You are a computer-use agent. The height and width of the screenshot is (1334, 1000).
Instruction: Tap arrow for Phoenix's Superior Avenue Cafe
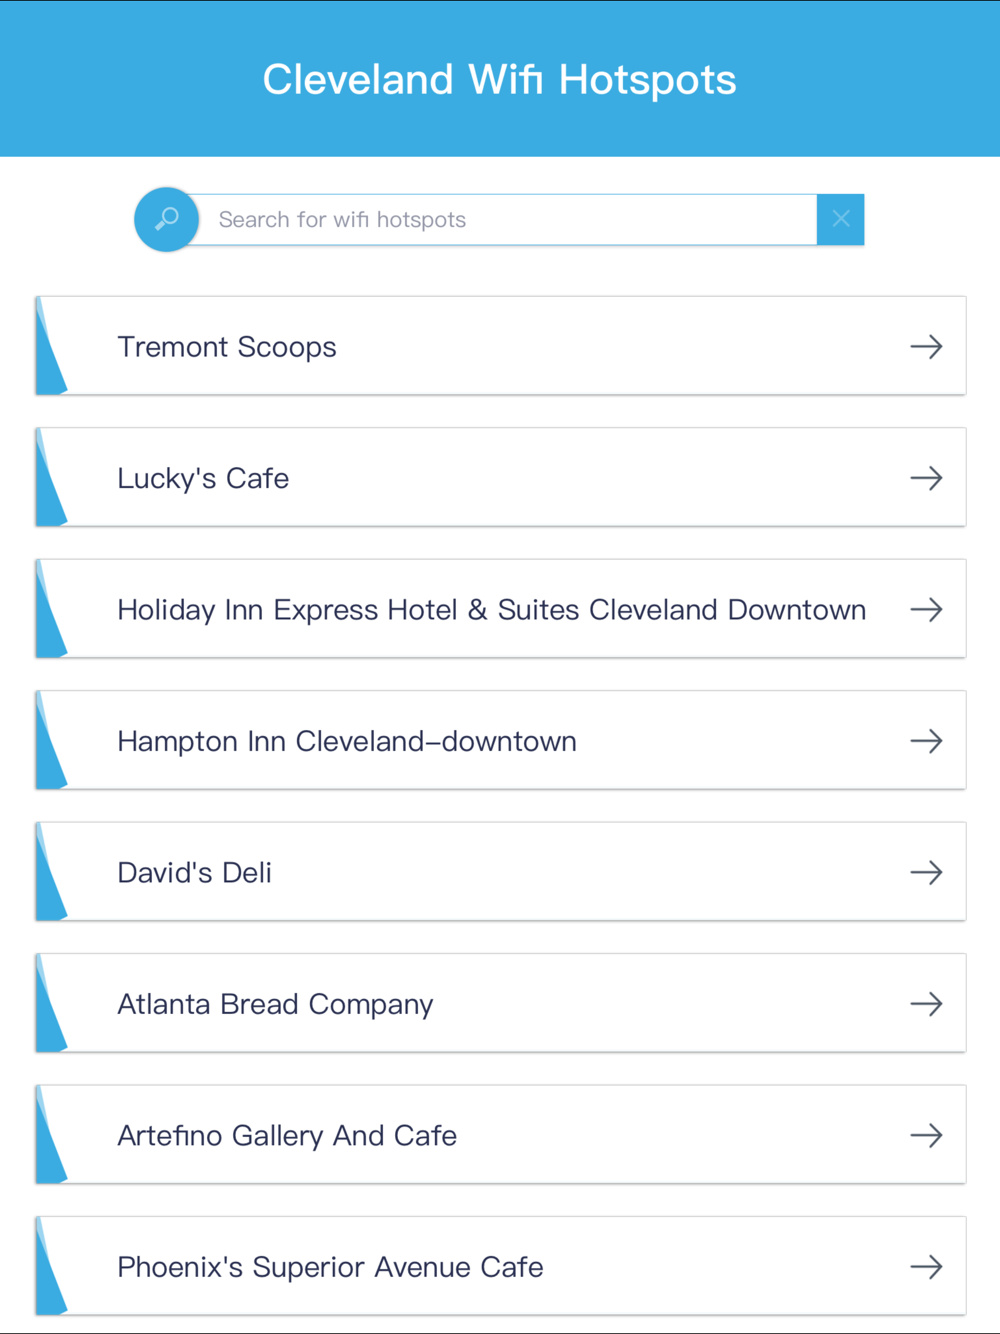coord(927,1267)
